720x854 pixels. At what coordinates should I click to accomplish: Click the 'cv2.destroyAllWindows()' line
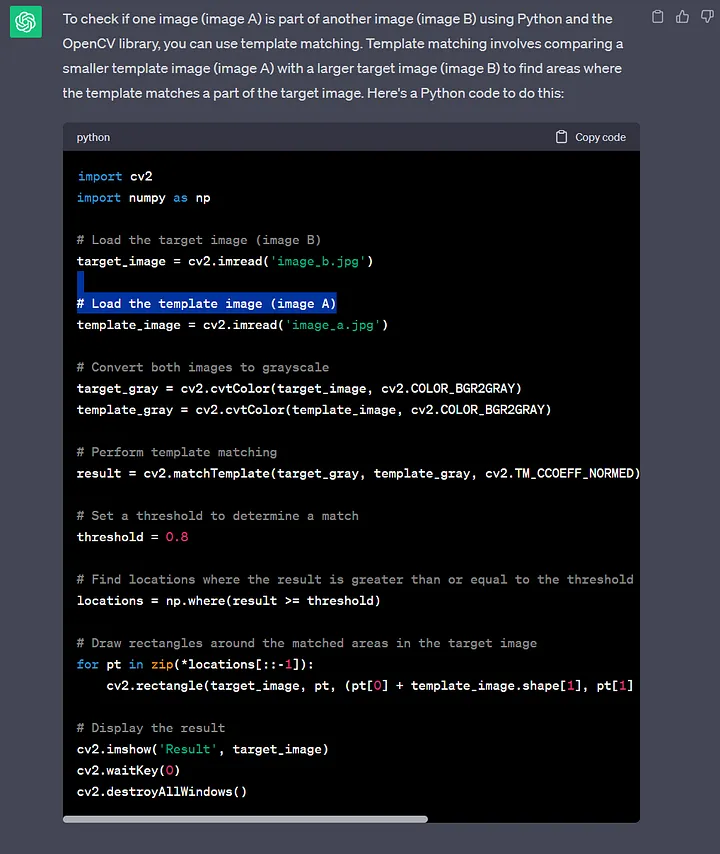[162, 792]
